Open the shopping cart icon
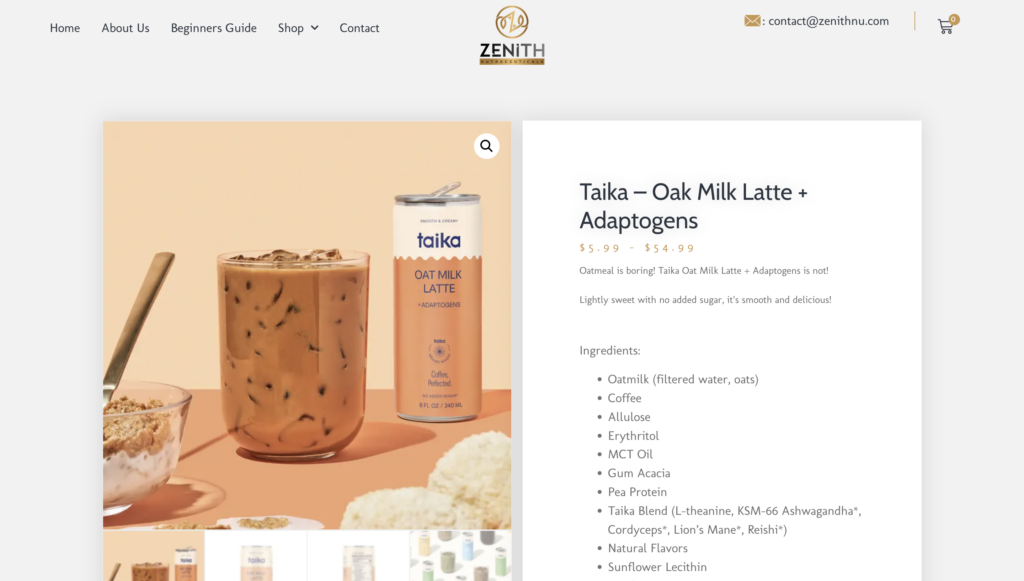1024x581 pixels. click(x=945, y=27)
